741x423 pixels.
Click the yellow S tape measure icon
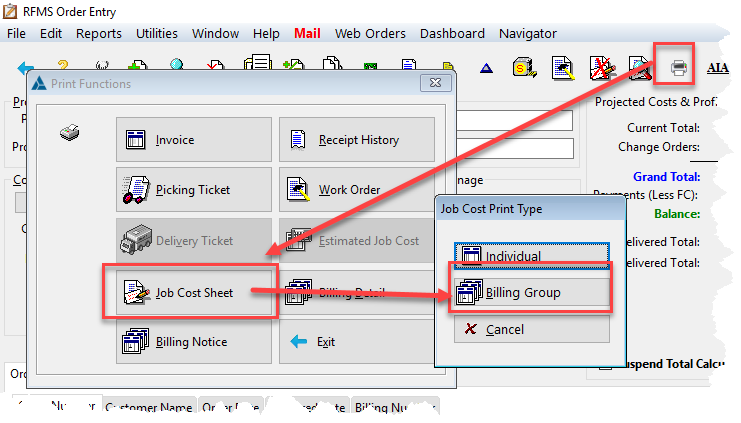pyautogui.click(x=525, y=68)
